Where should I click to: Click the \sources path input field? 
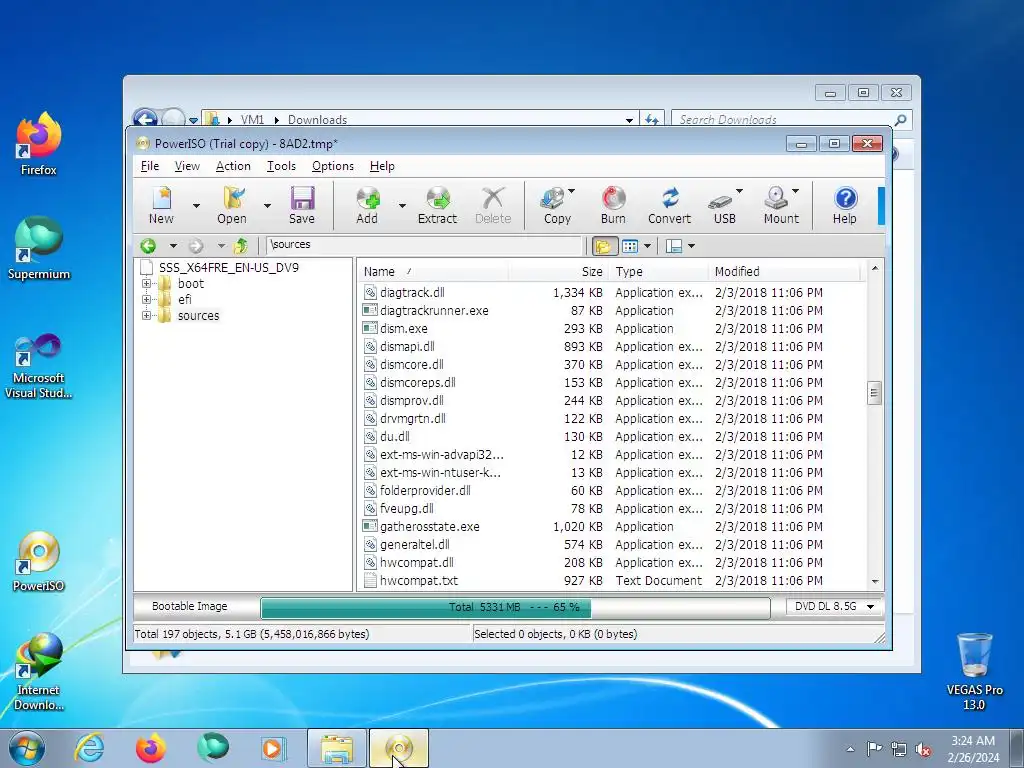coord(424,245)
